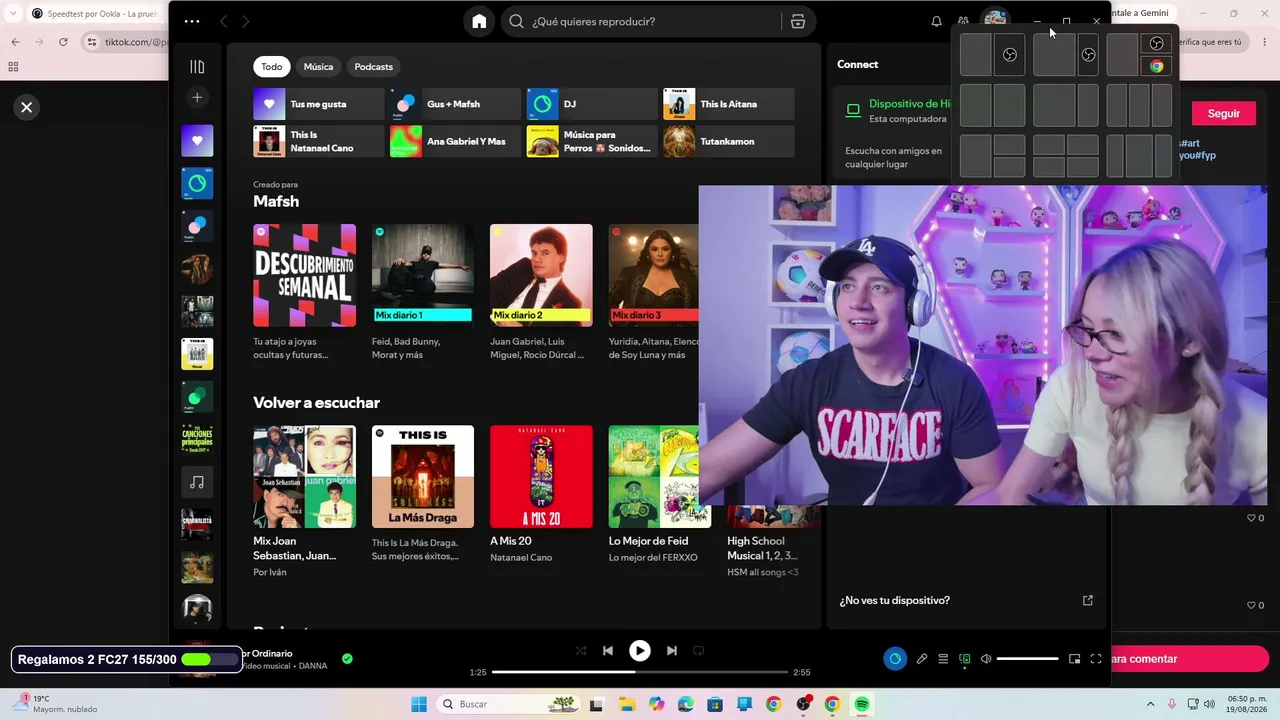Open Spotify notifications bell

pyautogui.click(x=936, y=21)
